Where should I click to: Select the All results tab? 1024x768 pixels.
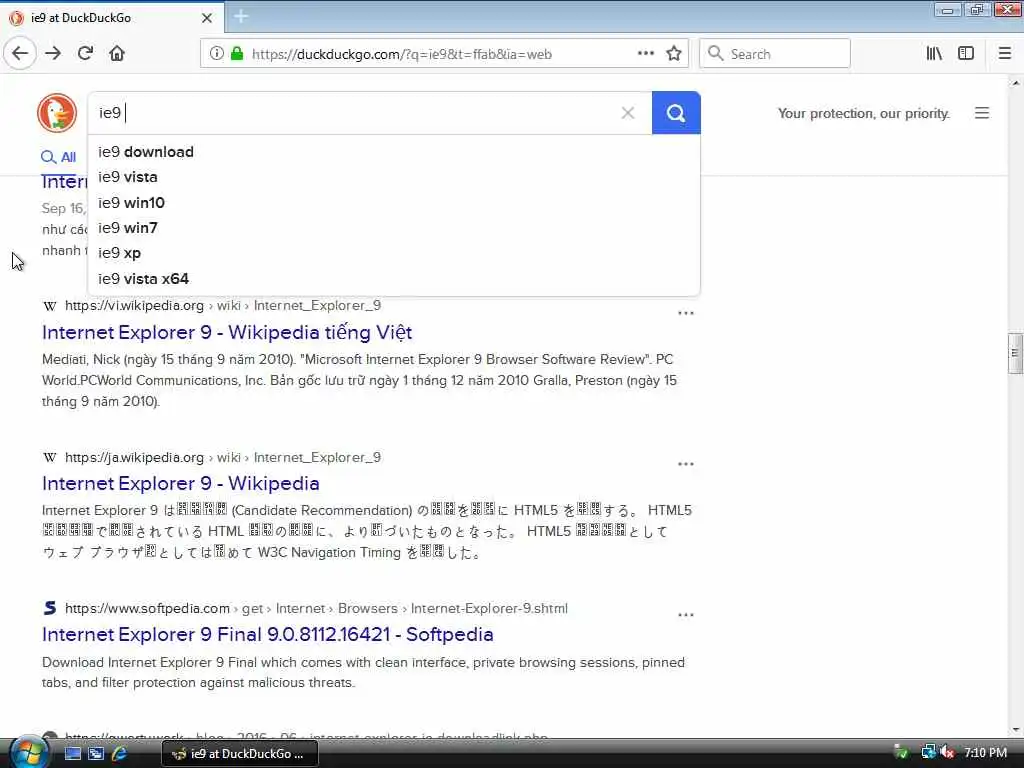coord(58,157)
